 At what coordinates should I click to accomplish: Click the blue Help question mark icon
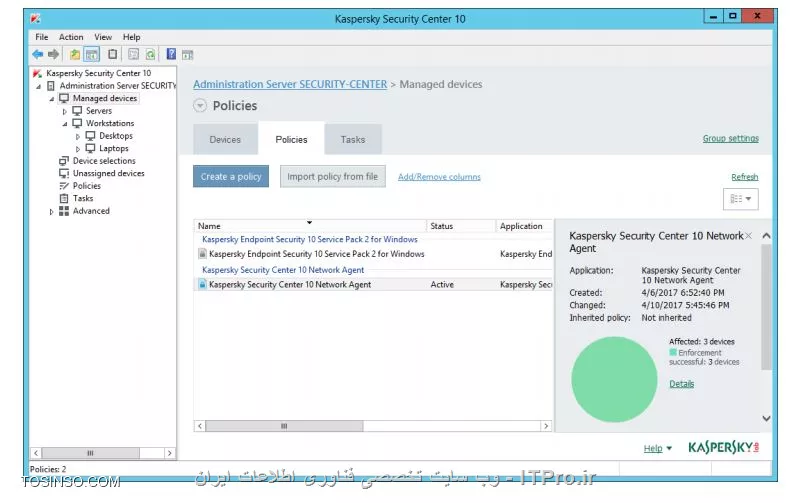click(x=171, y=54)
